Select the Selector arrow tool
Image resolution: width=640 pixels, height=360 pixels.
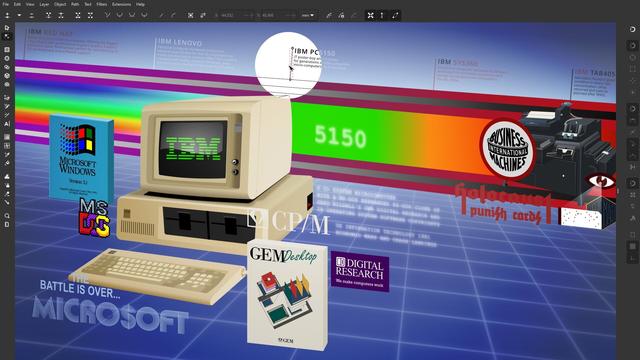pyautogui.click(x=7, y=28)
